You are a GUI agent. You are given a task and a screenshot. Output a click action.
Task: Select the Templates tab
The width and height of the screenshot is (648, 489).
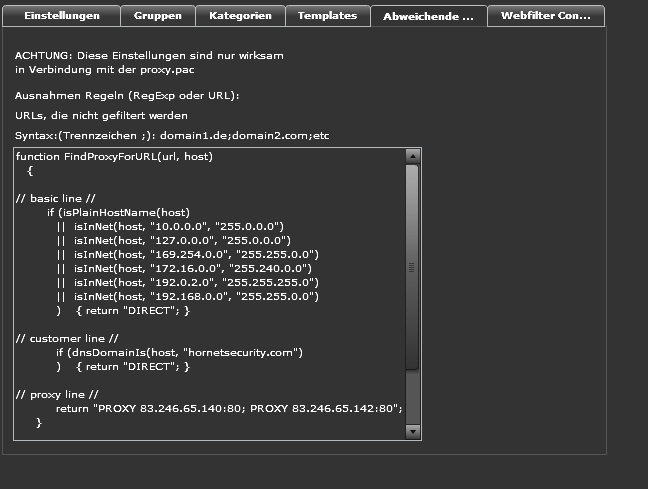point(327,16)
